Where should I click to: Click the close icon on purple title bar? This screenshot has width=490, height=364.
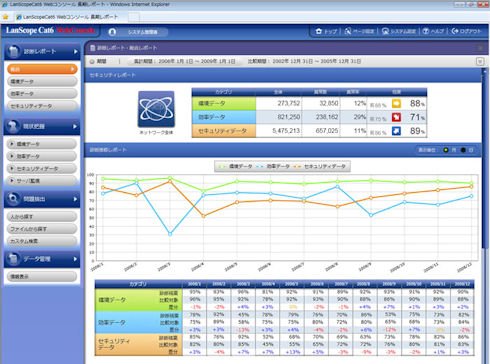480,48
